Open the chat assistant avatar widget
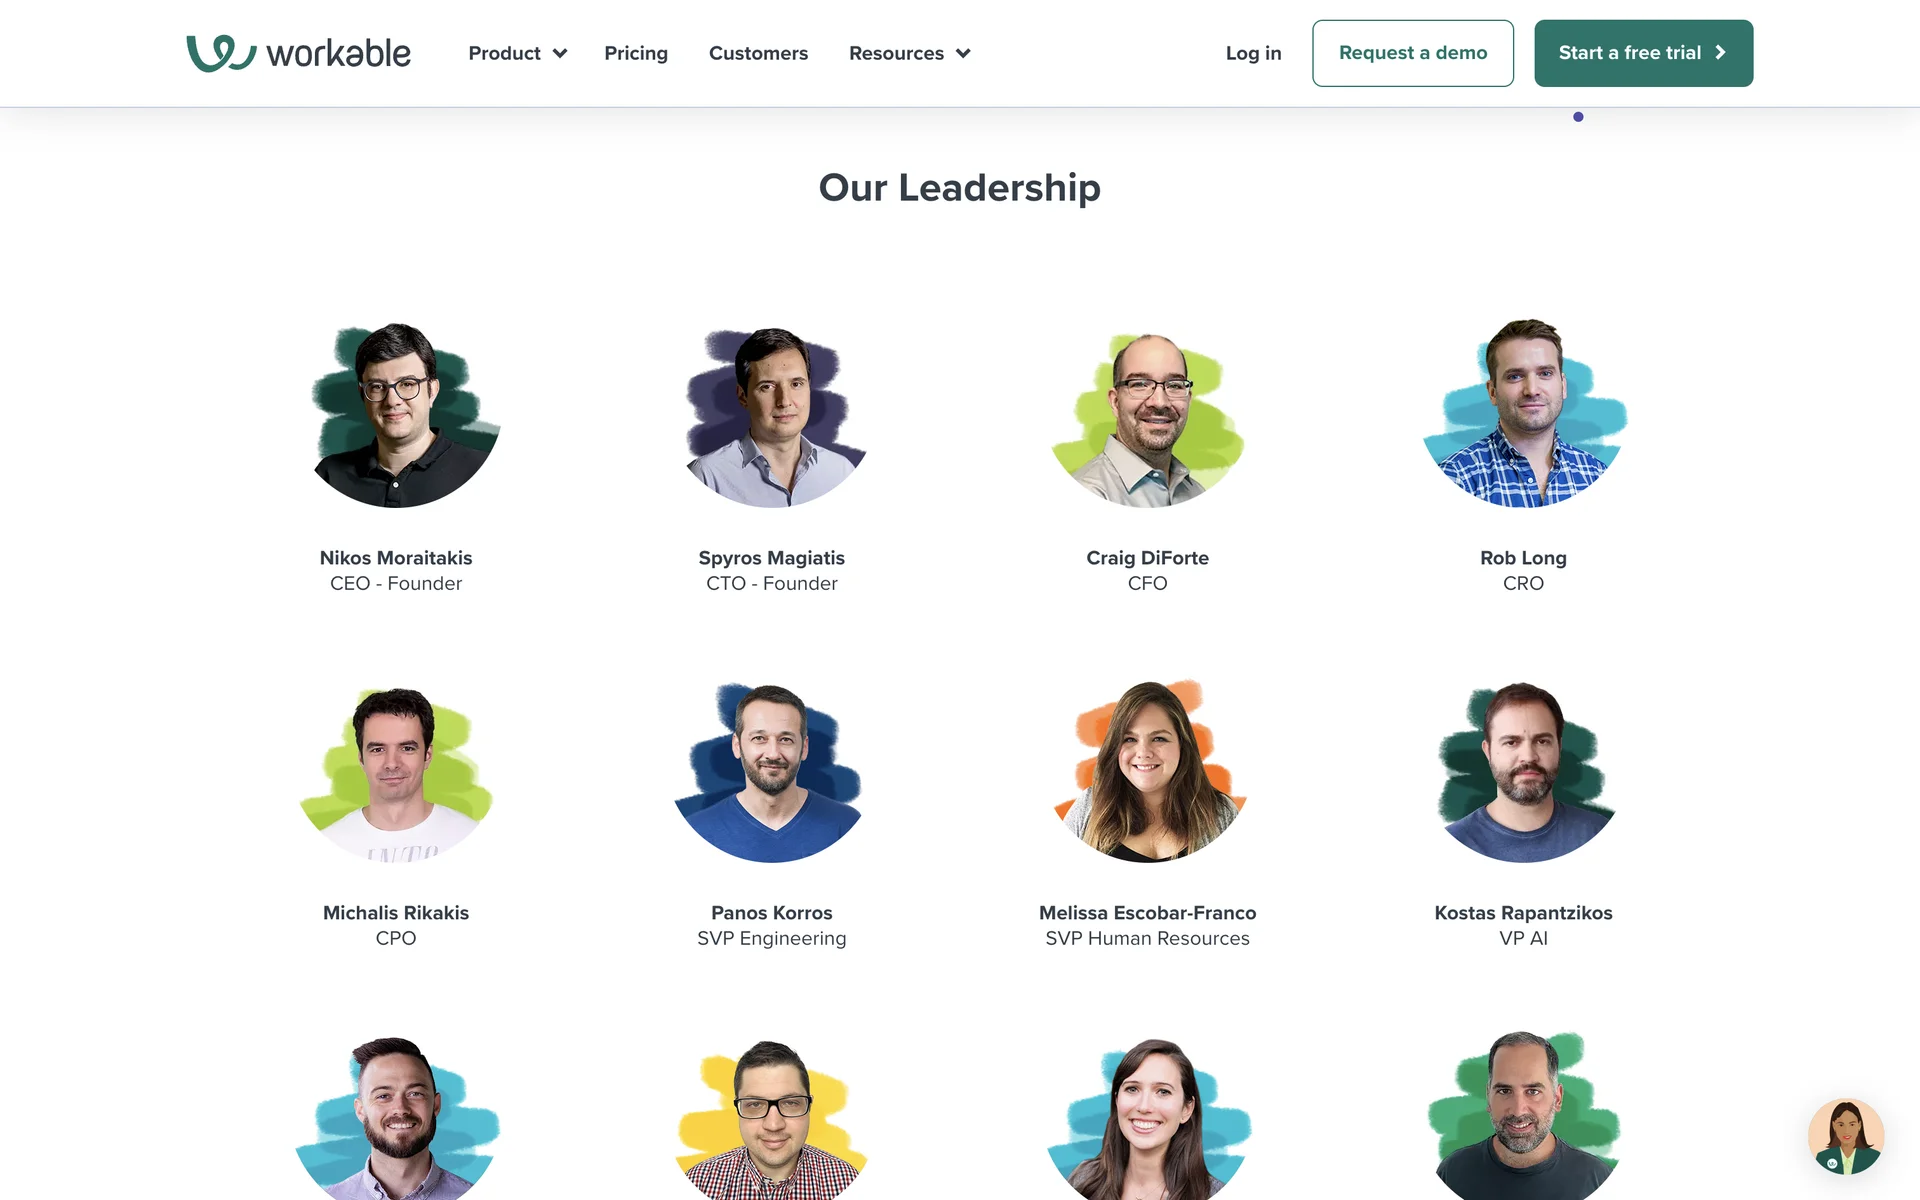 pyautogui.click(x=1846, y=1136)
